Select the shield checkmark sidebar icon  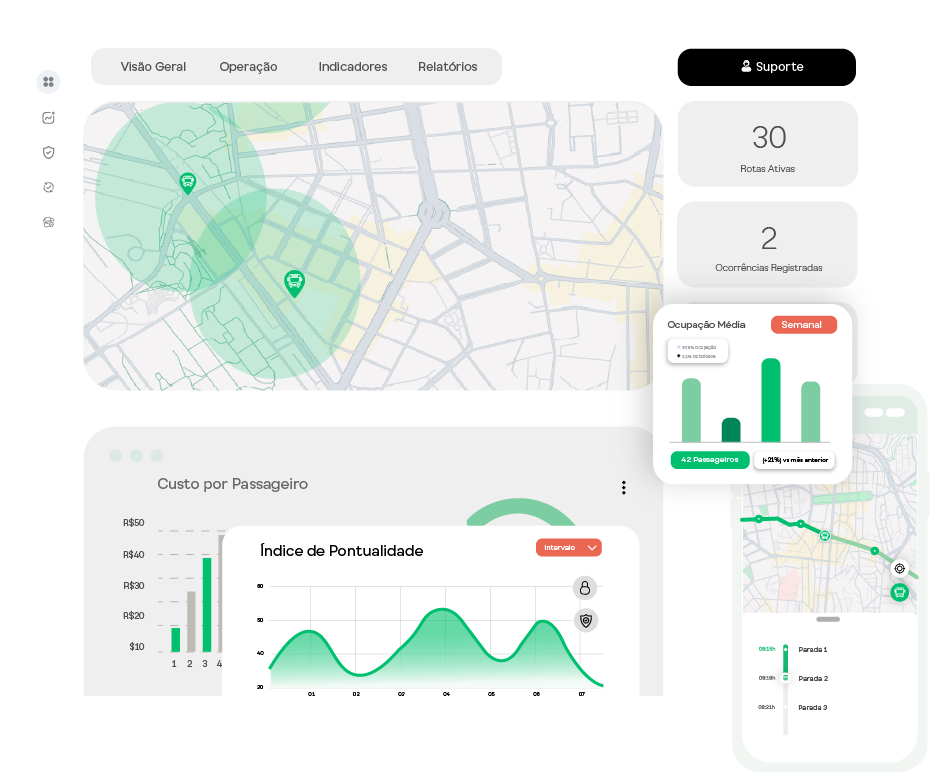click(49, 152)
